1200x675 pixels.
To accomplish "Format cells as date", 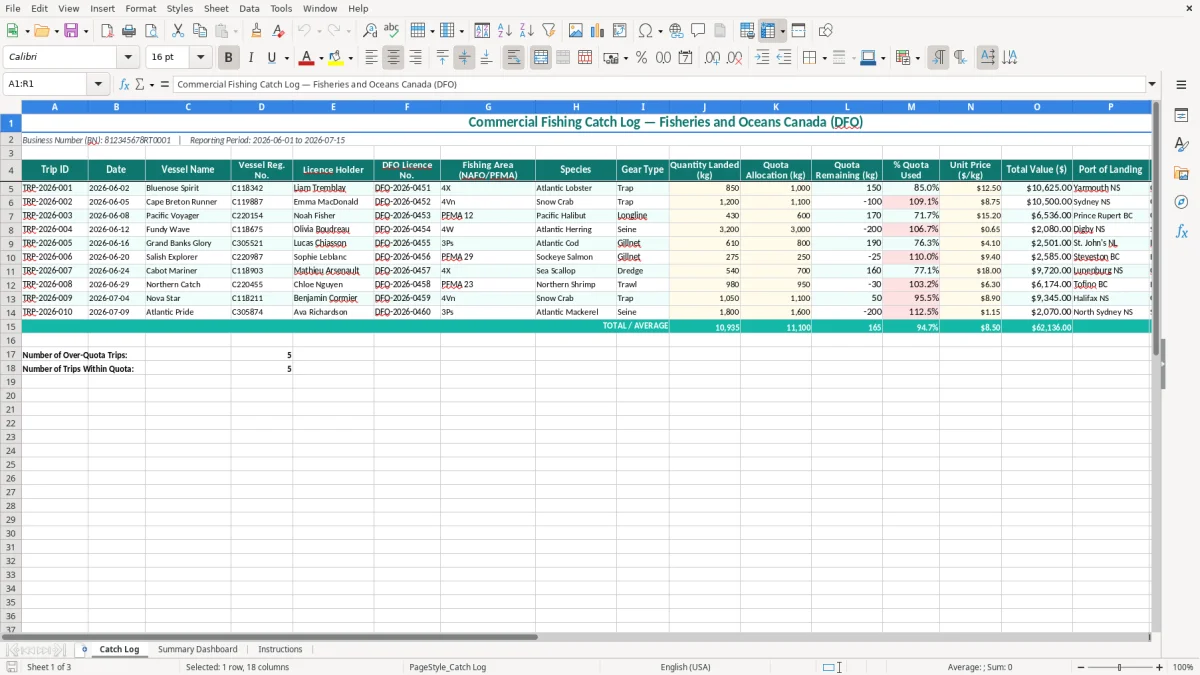I will (685, 58).
